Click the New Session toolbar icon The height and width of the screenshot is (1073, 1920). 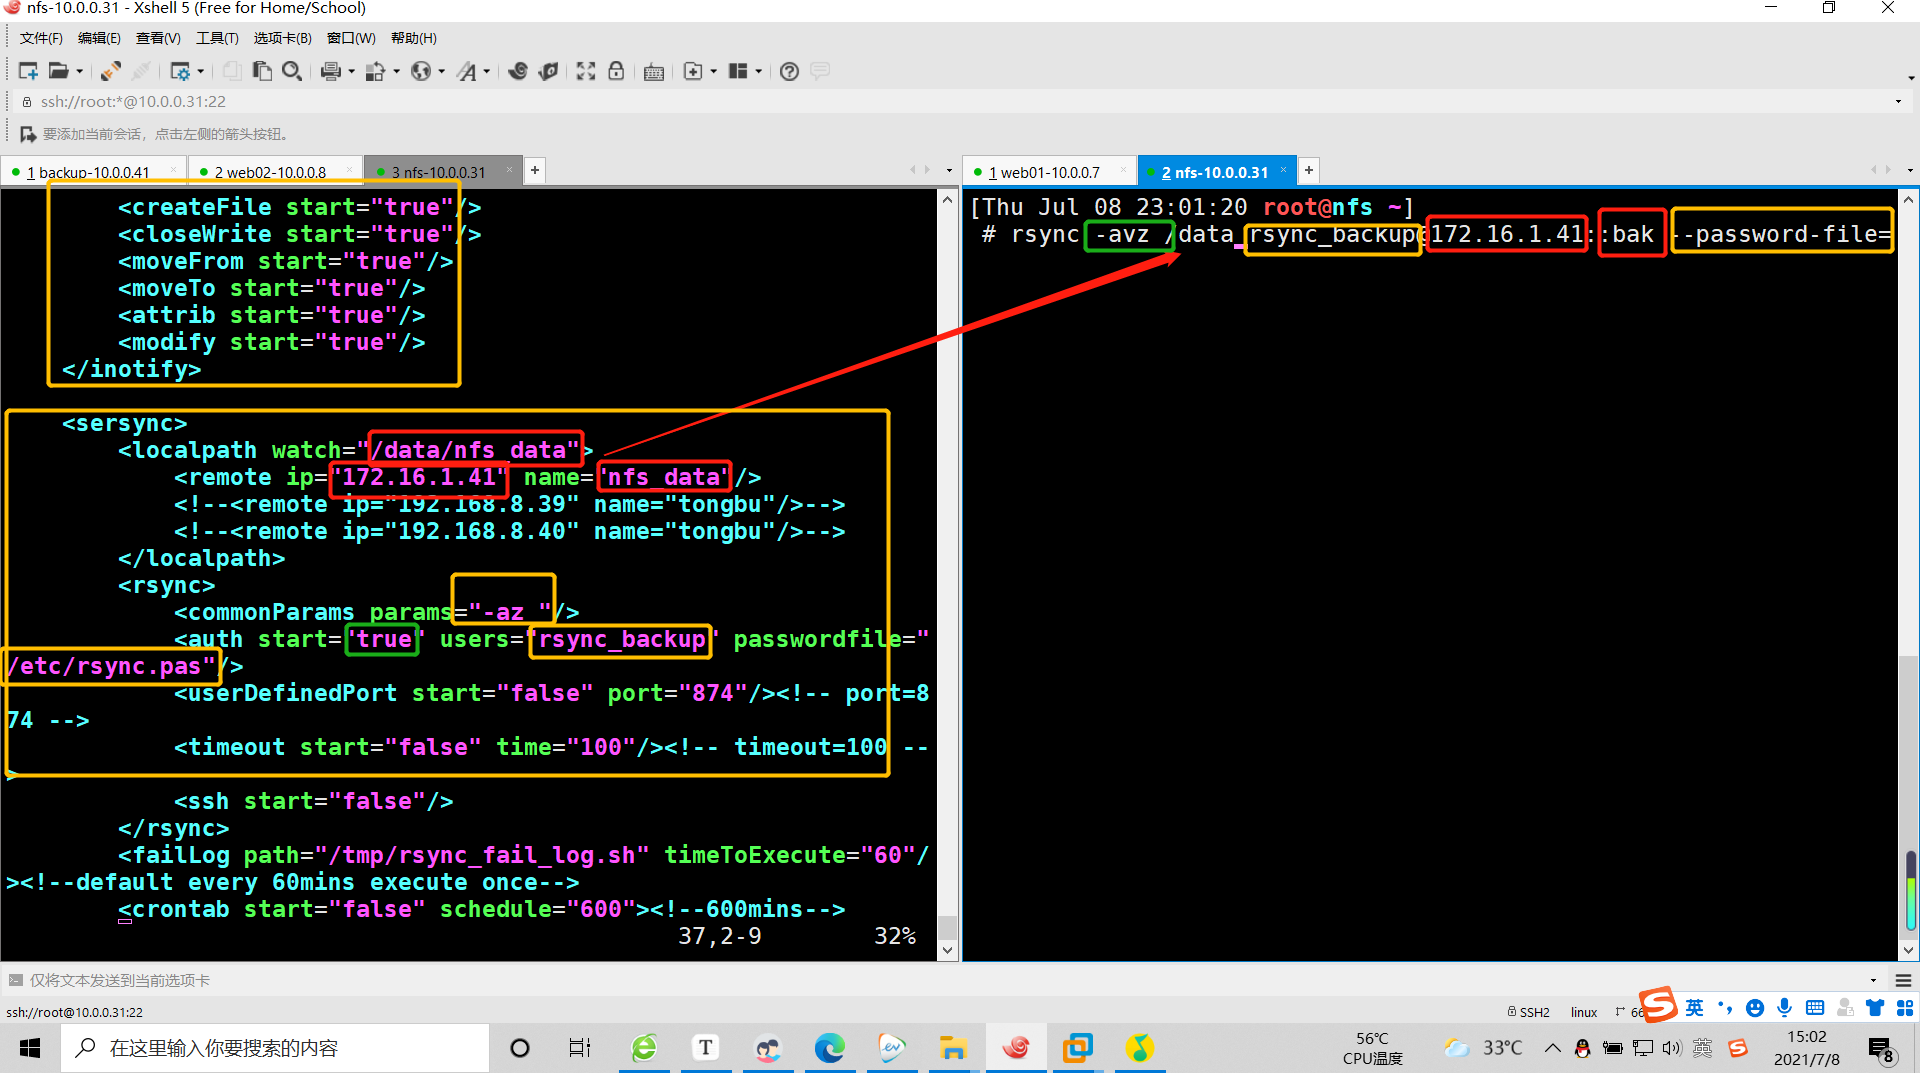click(28, 71)
